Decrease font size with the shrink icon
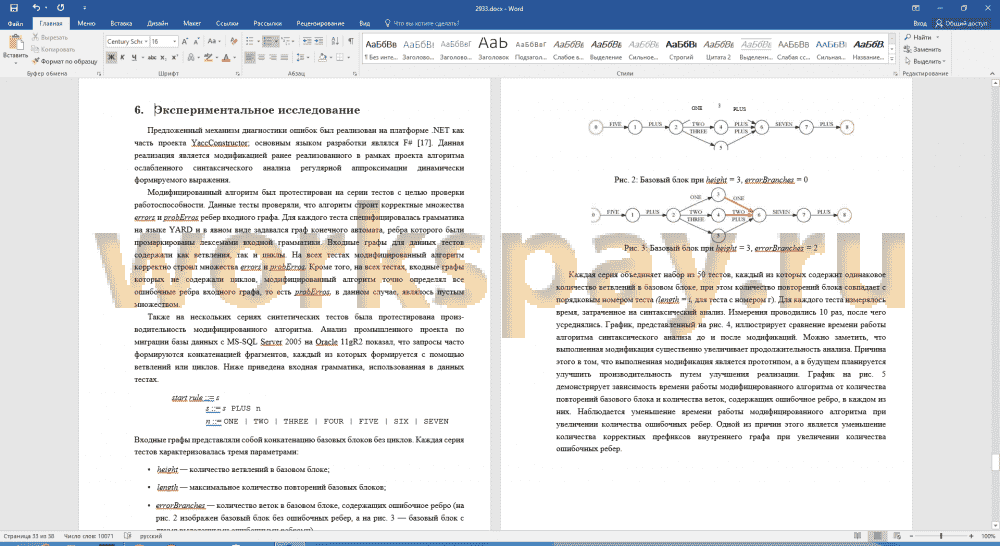Image resolution: width=1000 pixels, height=546 pixels. pos(196,41)
